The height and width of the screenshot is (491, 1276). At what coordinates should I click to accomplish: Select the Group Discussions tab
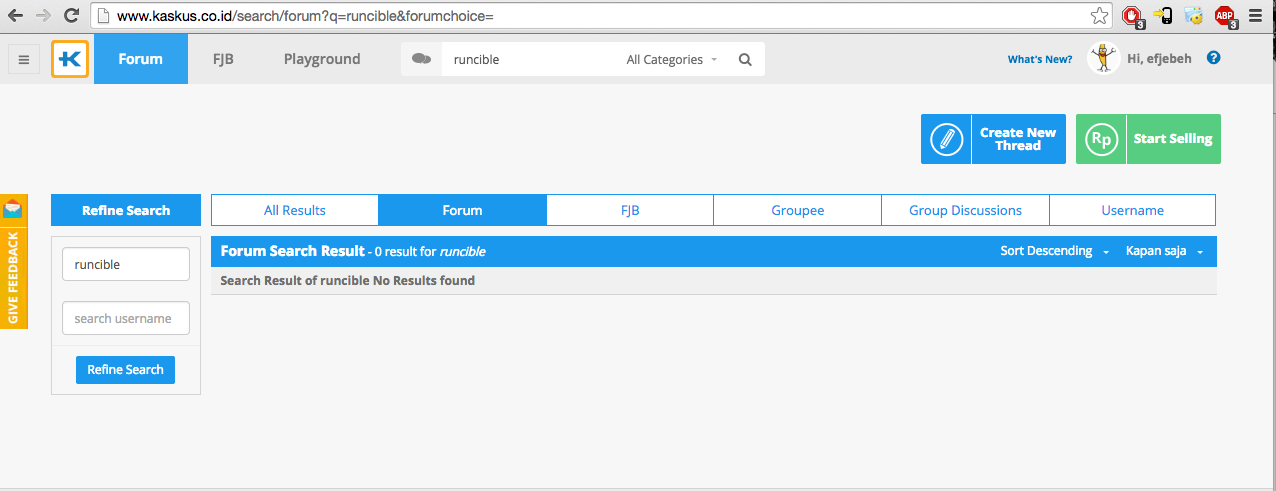pos(965,210)
